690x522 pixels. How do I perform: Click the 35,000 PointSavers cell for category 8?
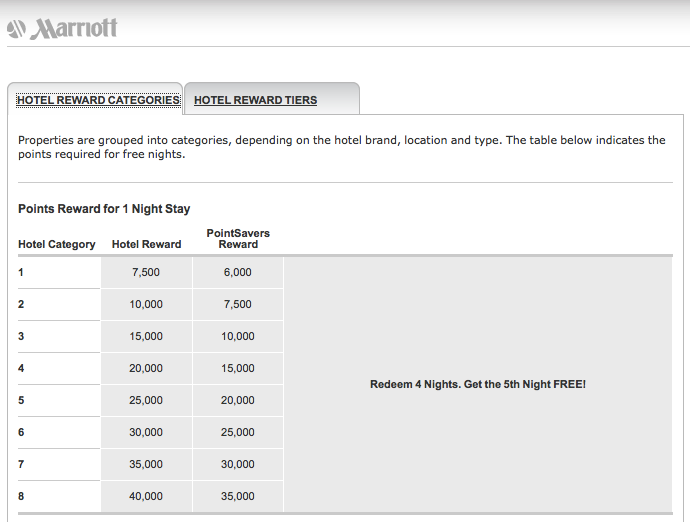[x=238, y=496]
